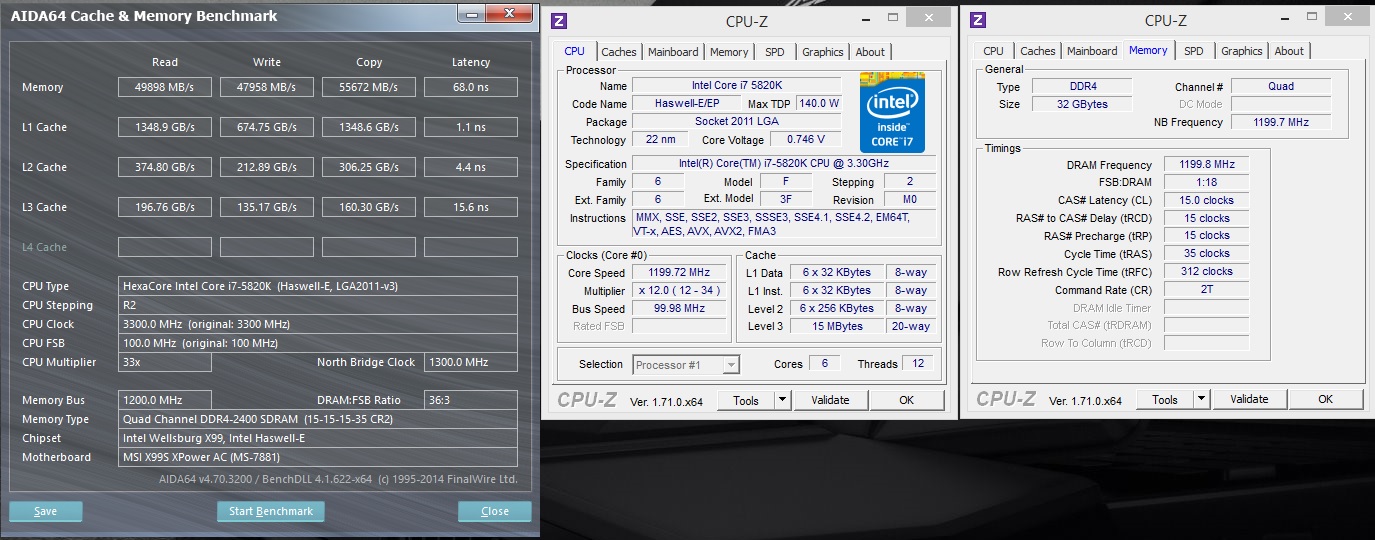Switch to CPU tab in right CPU-Z window
Viewport: 1375px width, 540px height.
coord(993,51)
